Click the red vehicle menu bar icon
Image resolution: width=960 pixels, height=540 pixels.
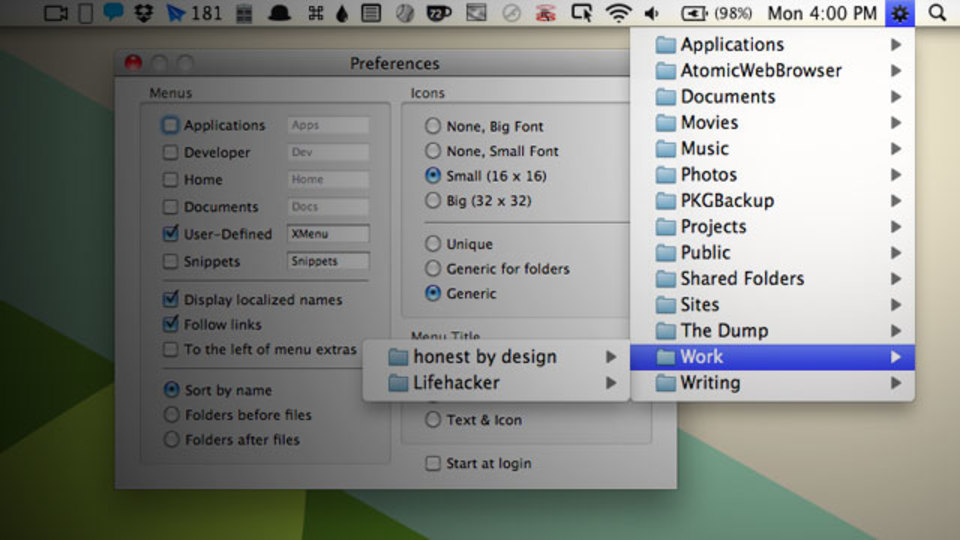[545, 13]
